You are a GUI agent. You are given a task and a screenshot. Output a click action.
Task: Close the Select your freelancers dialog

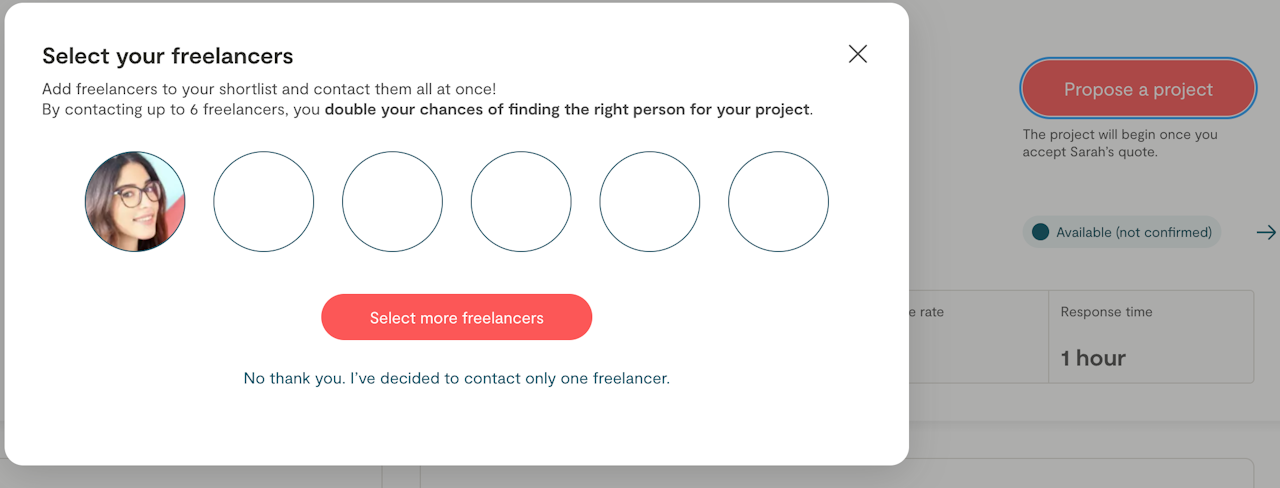tap(857, 54)
